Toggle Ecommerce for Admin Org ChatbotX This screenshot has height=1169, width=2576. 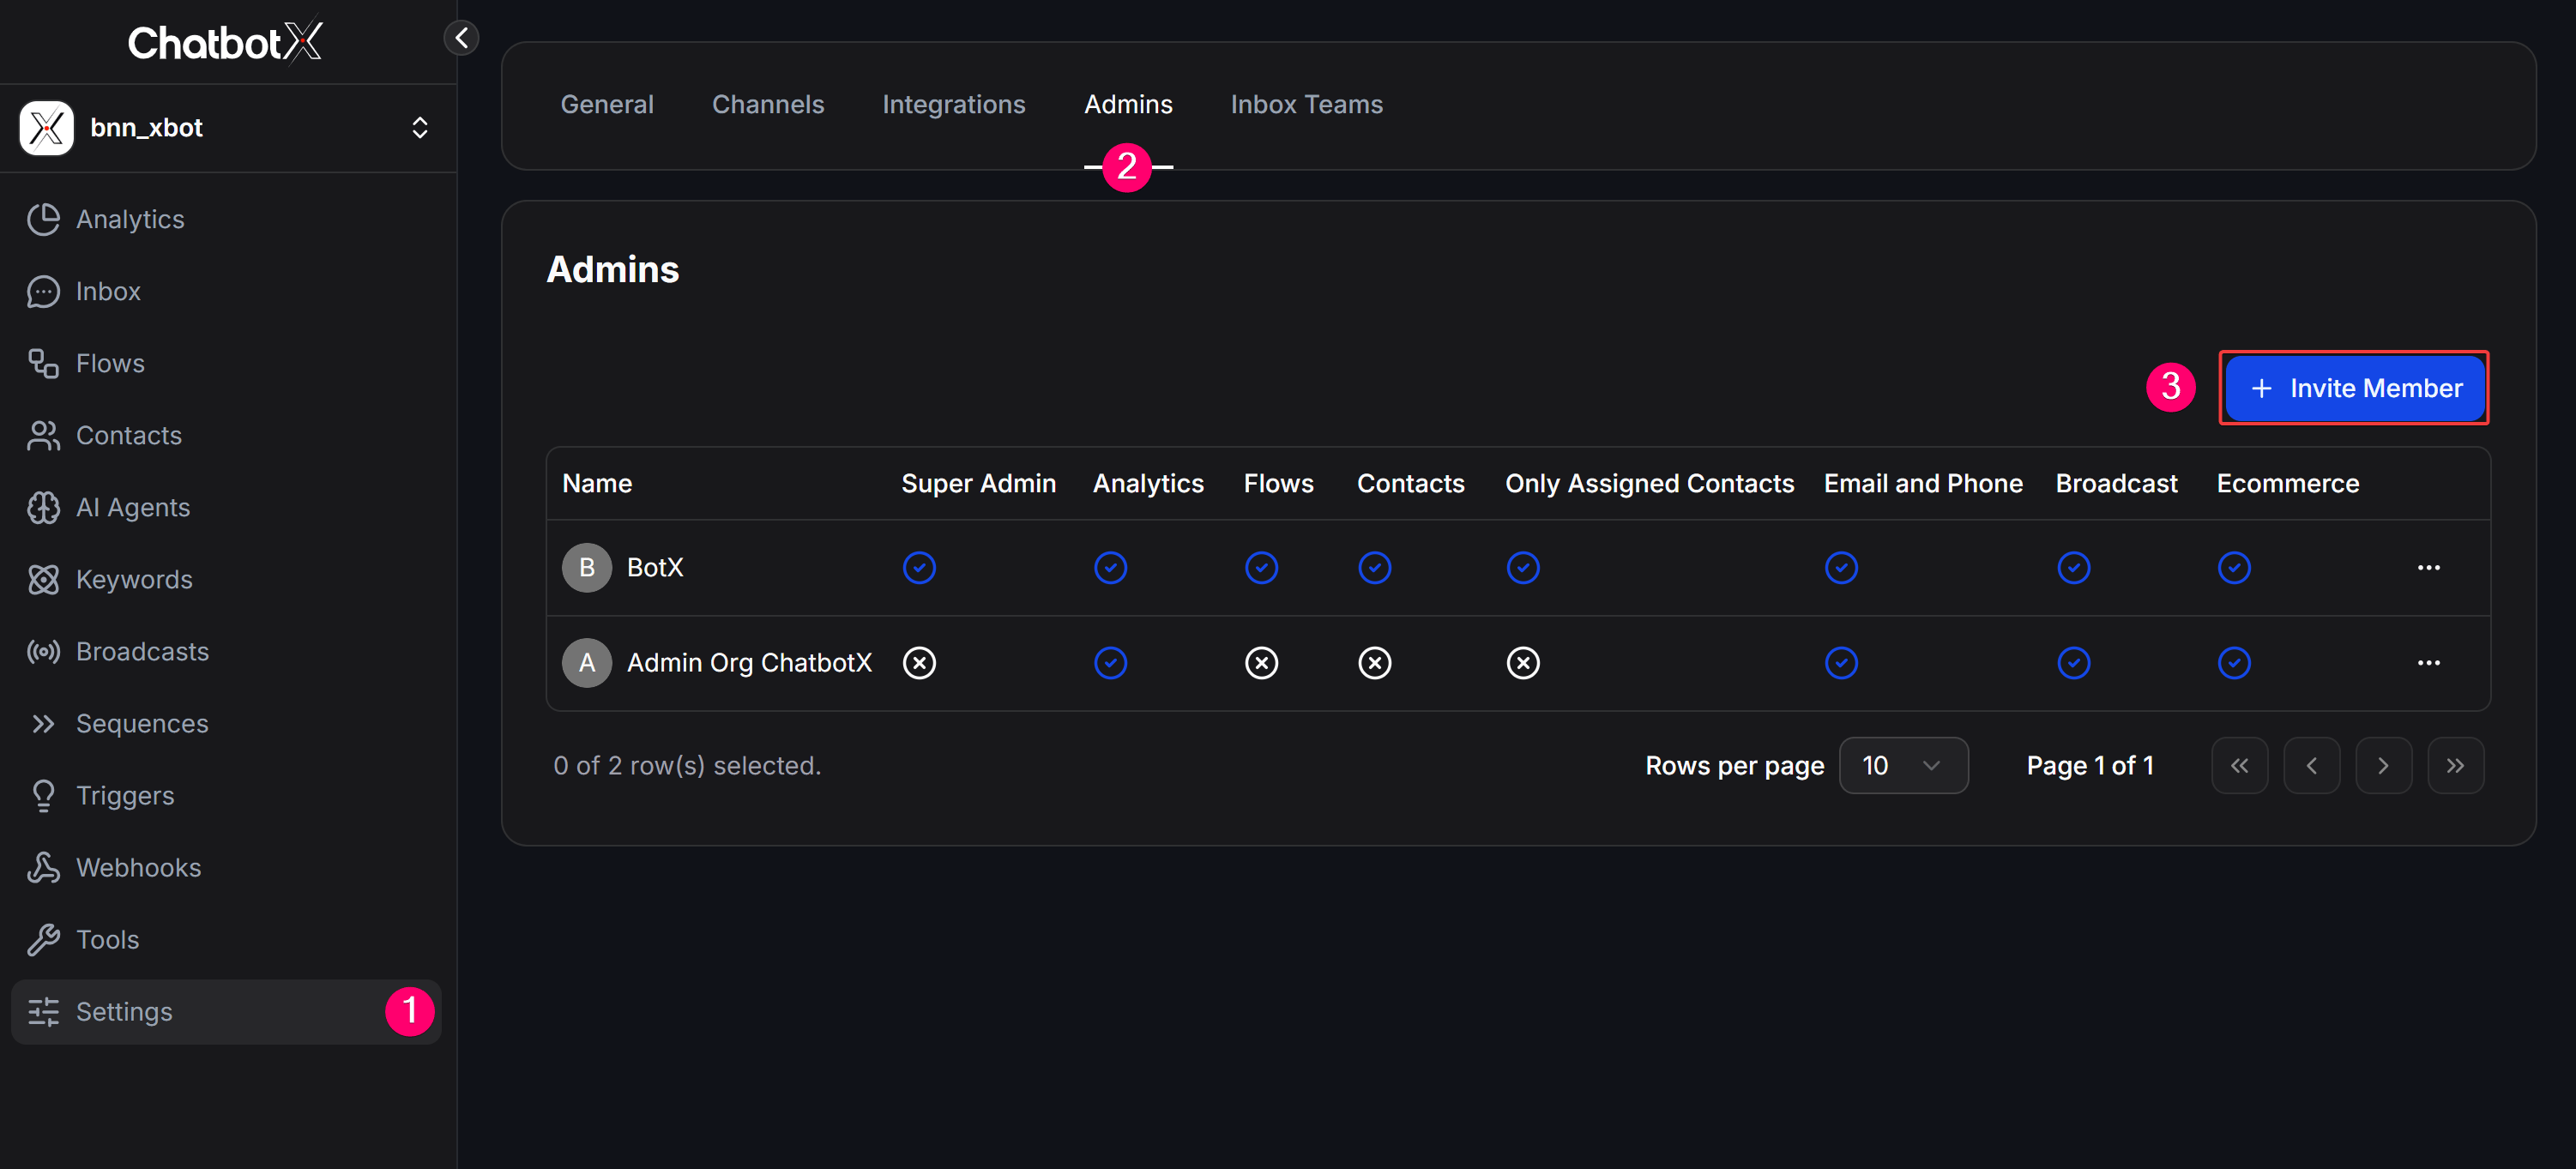[x=2234, y=663]
